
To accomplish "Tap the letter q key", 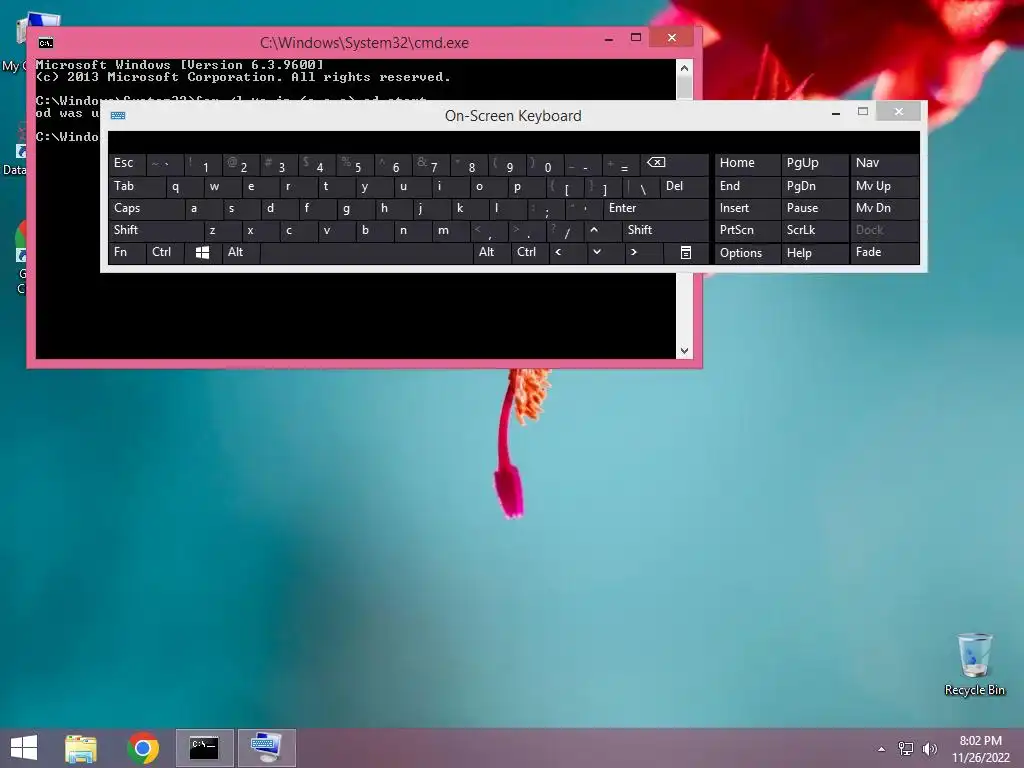I will point(185,187).
